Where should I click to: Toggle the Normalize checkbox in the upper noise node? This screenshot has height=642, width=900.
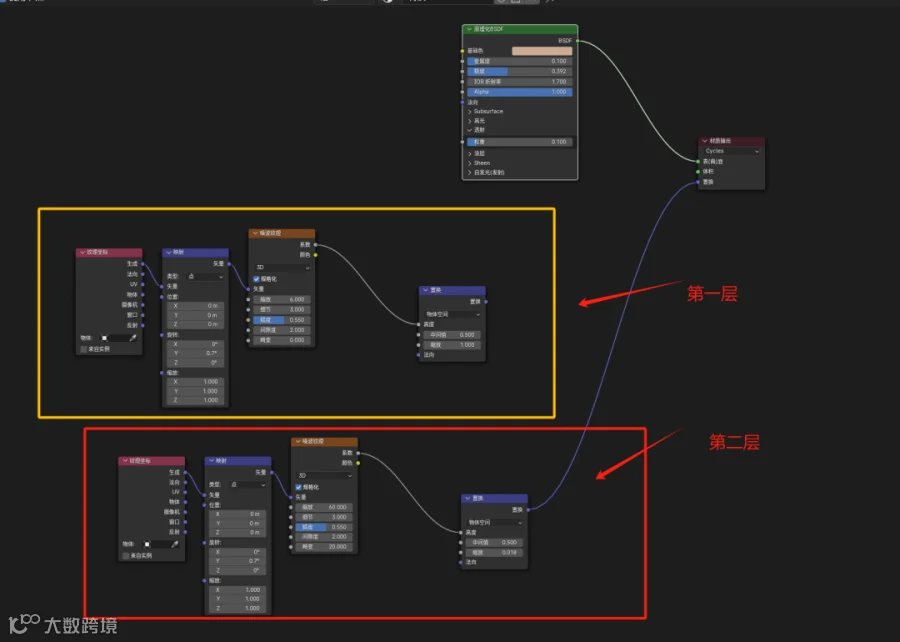pyautogui.click(x=256, y=279)
